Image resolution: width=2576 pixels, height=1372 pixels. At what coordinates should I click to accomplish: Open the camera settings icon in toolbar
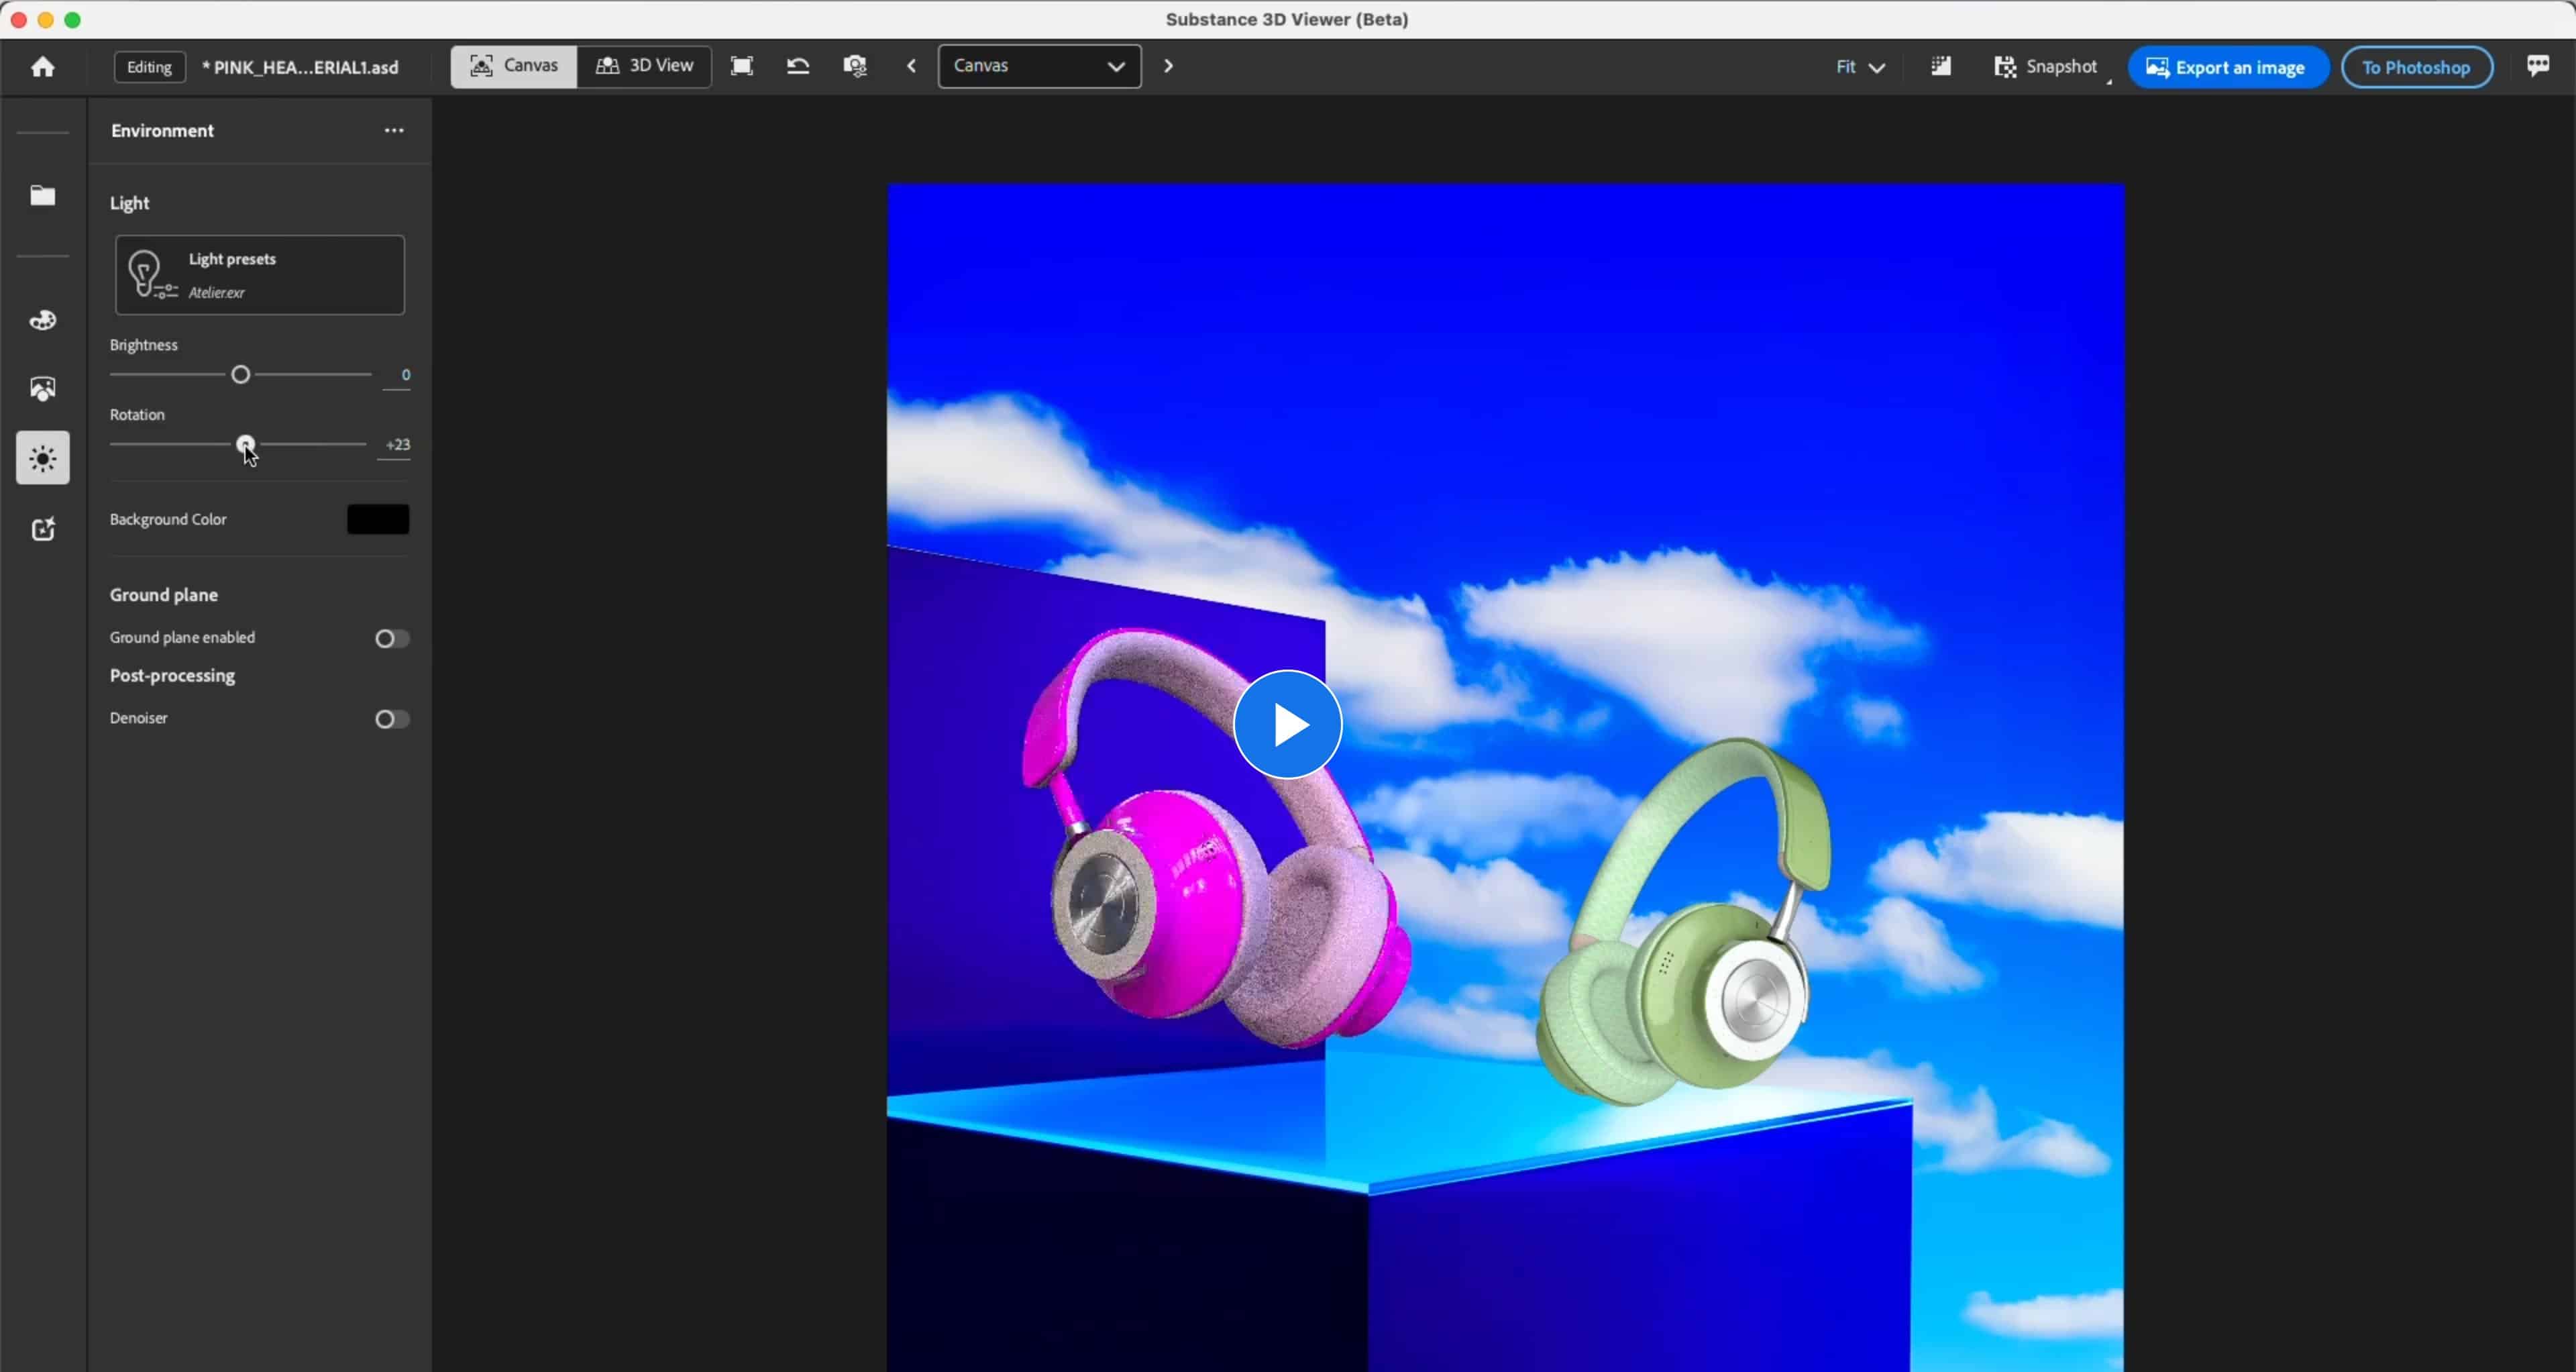[x=856, y=66]
